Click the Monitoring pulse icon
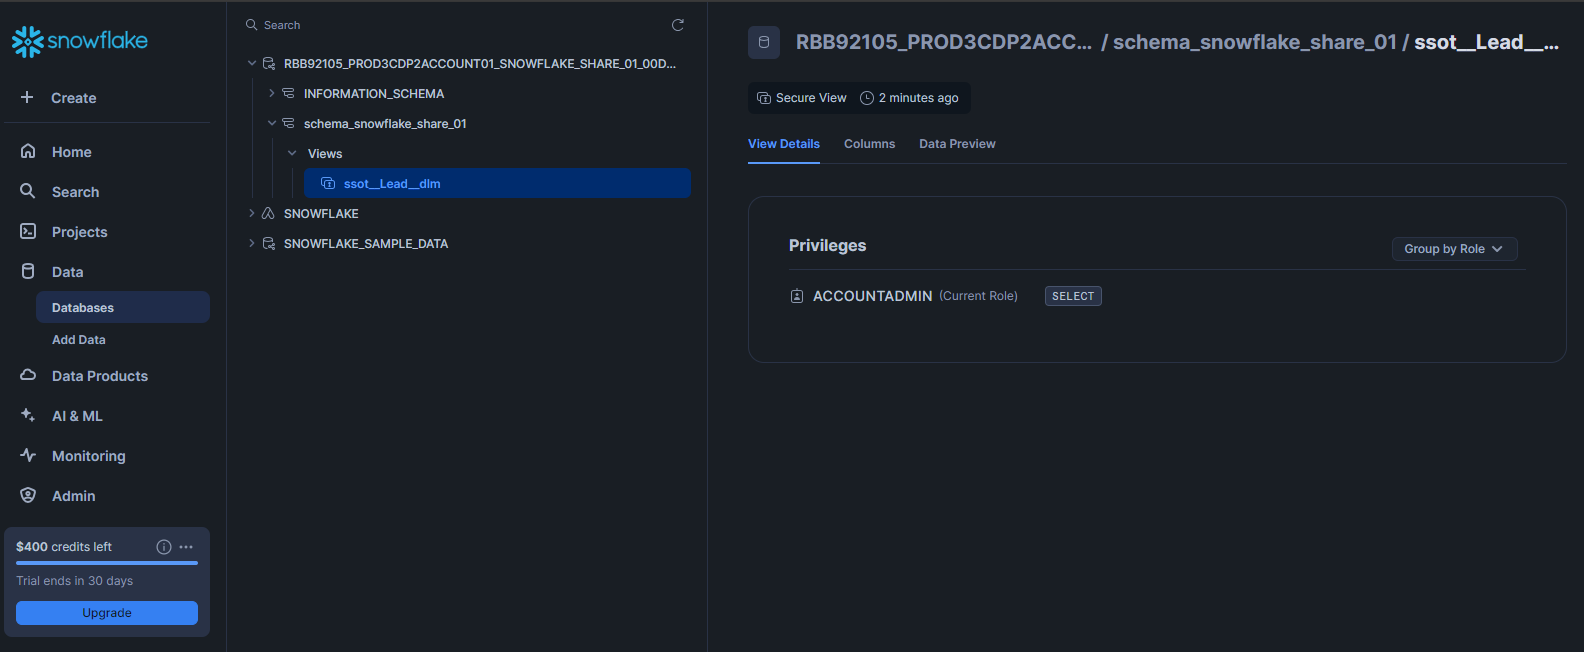Viewport: 1584px width, 652px height. (x=28, y=455)
